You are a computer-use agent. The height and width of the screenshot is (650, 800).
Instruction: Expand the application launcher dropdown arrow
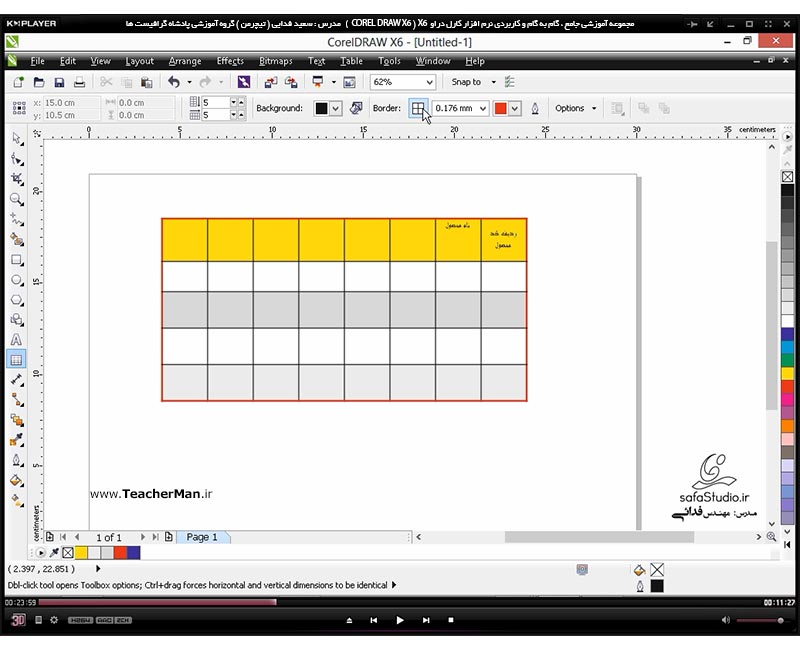point(334,82)
